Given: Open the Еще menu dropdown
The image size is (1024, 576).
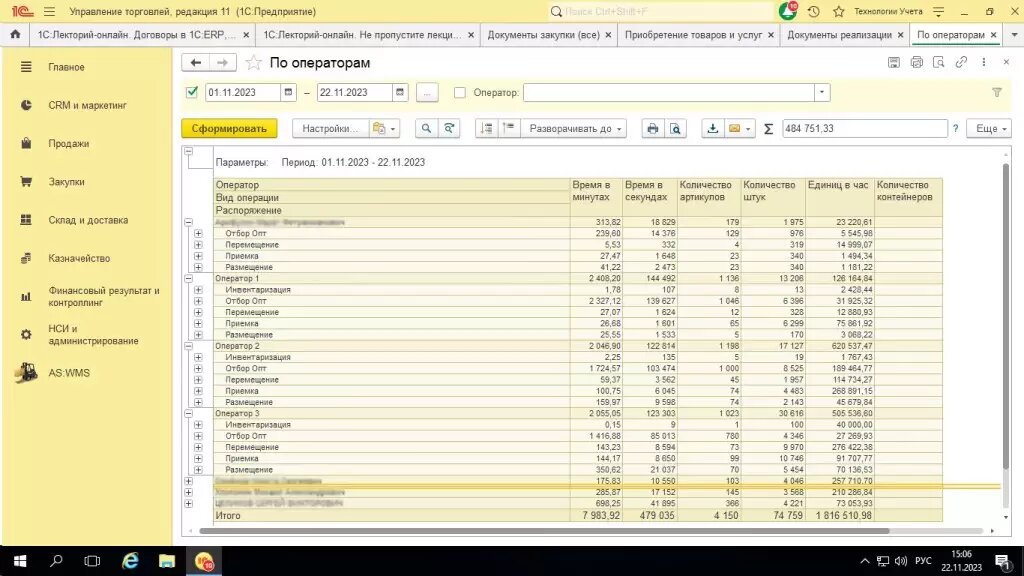Looking at the screenshot, I should [990, 129].
